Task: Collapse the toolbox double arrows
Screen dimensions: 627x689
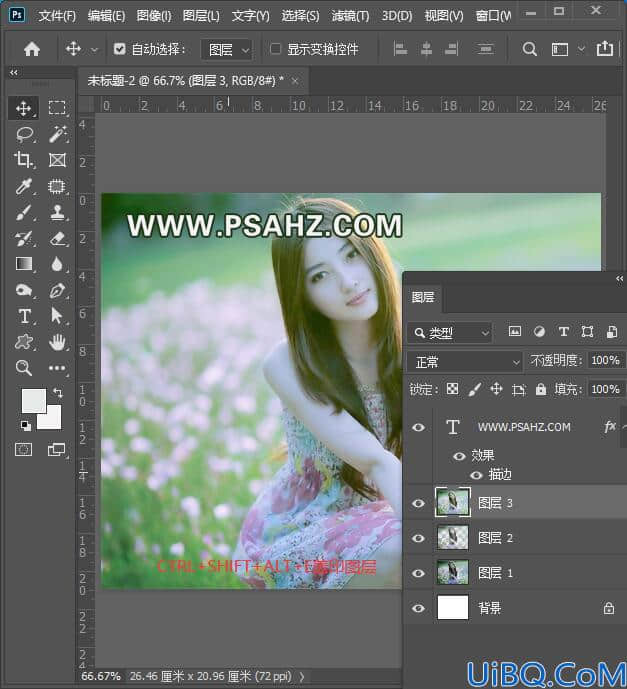Action: [x=14, y=73]
